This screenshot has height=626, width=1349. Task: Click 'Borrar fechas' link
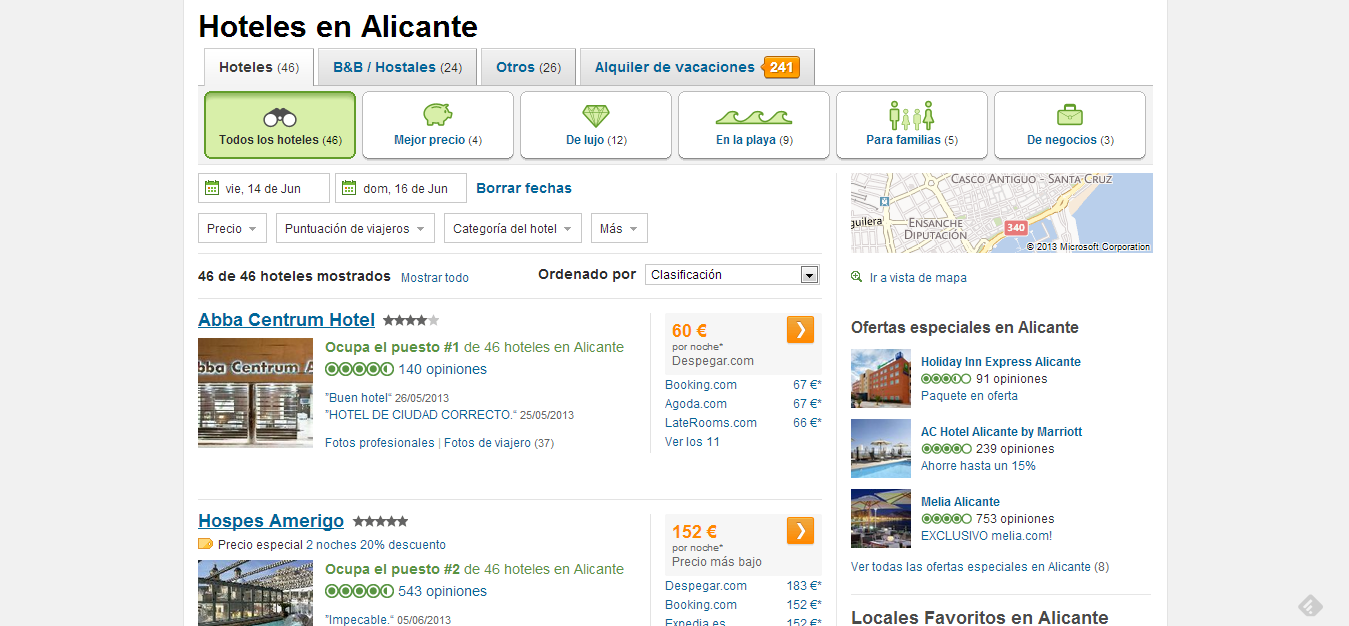point(524,188)
